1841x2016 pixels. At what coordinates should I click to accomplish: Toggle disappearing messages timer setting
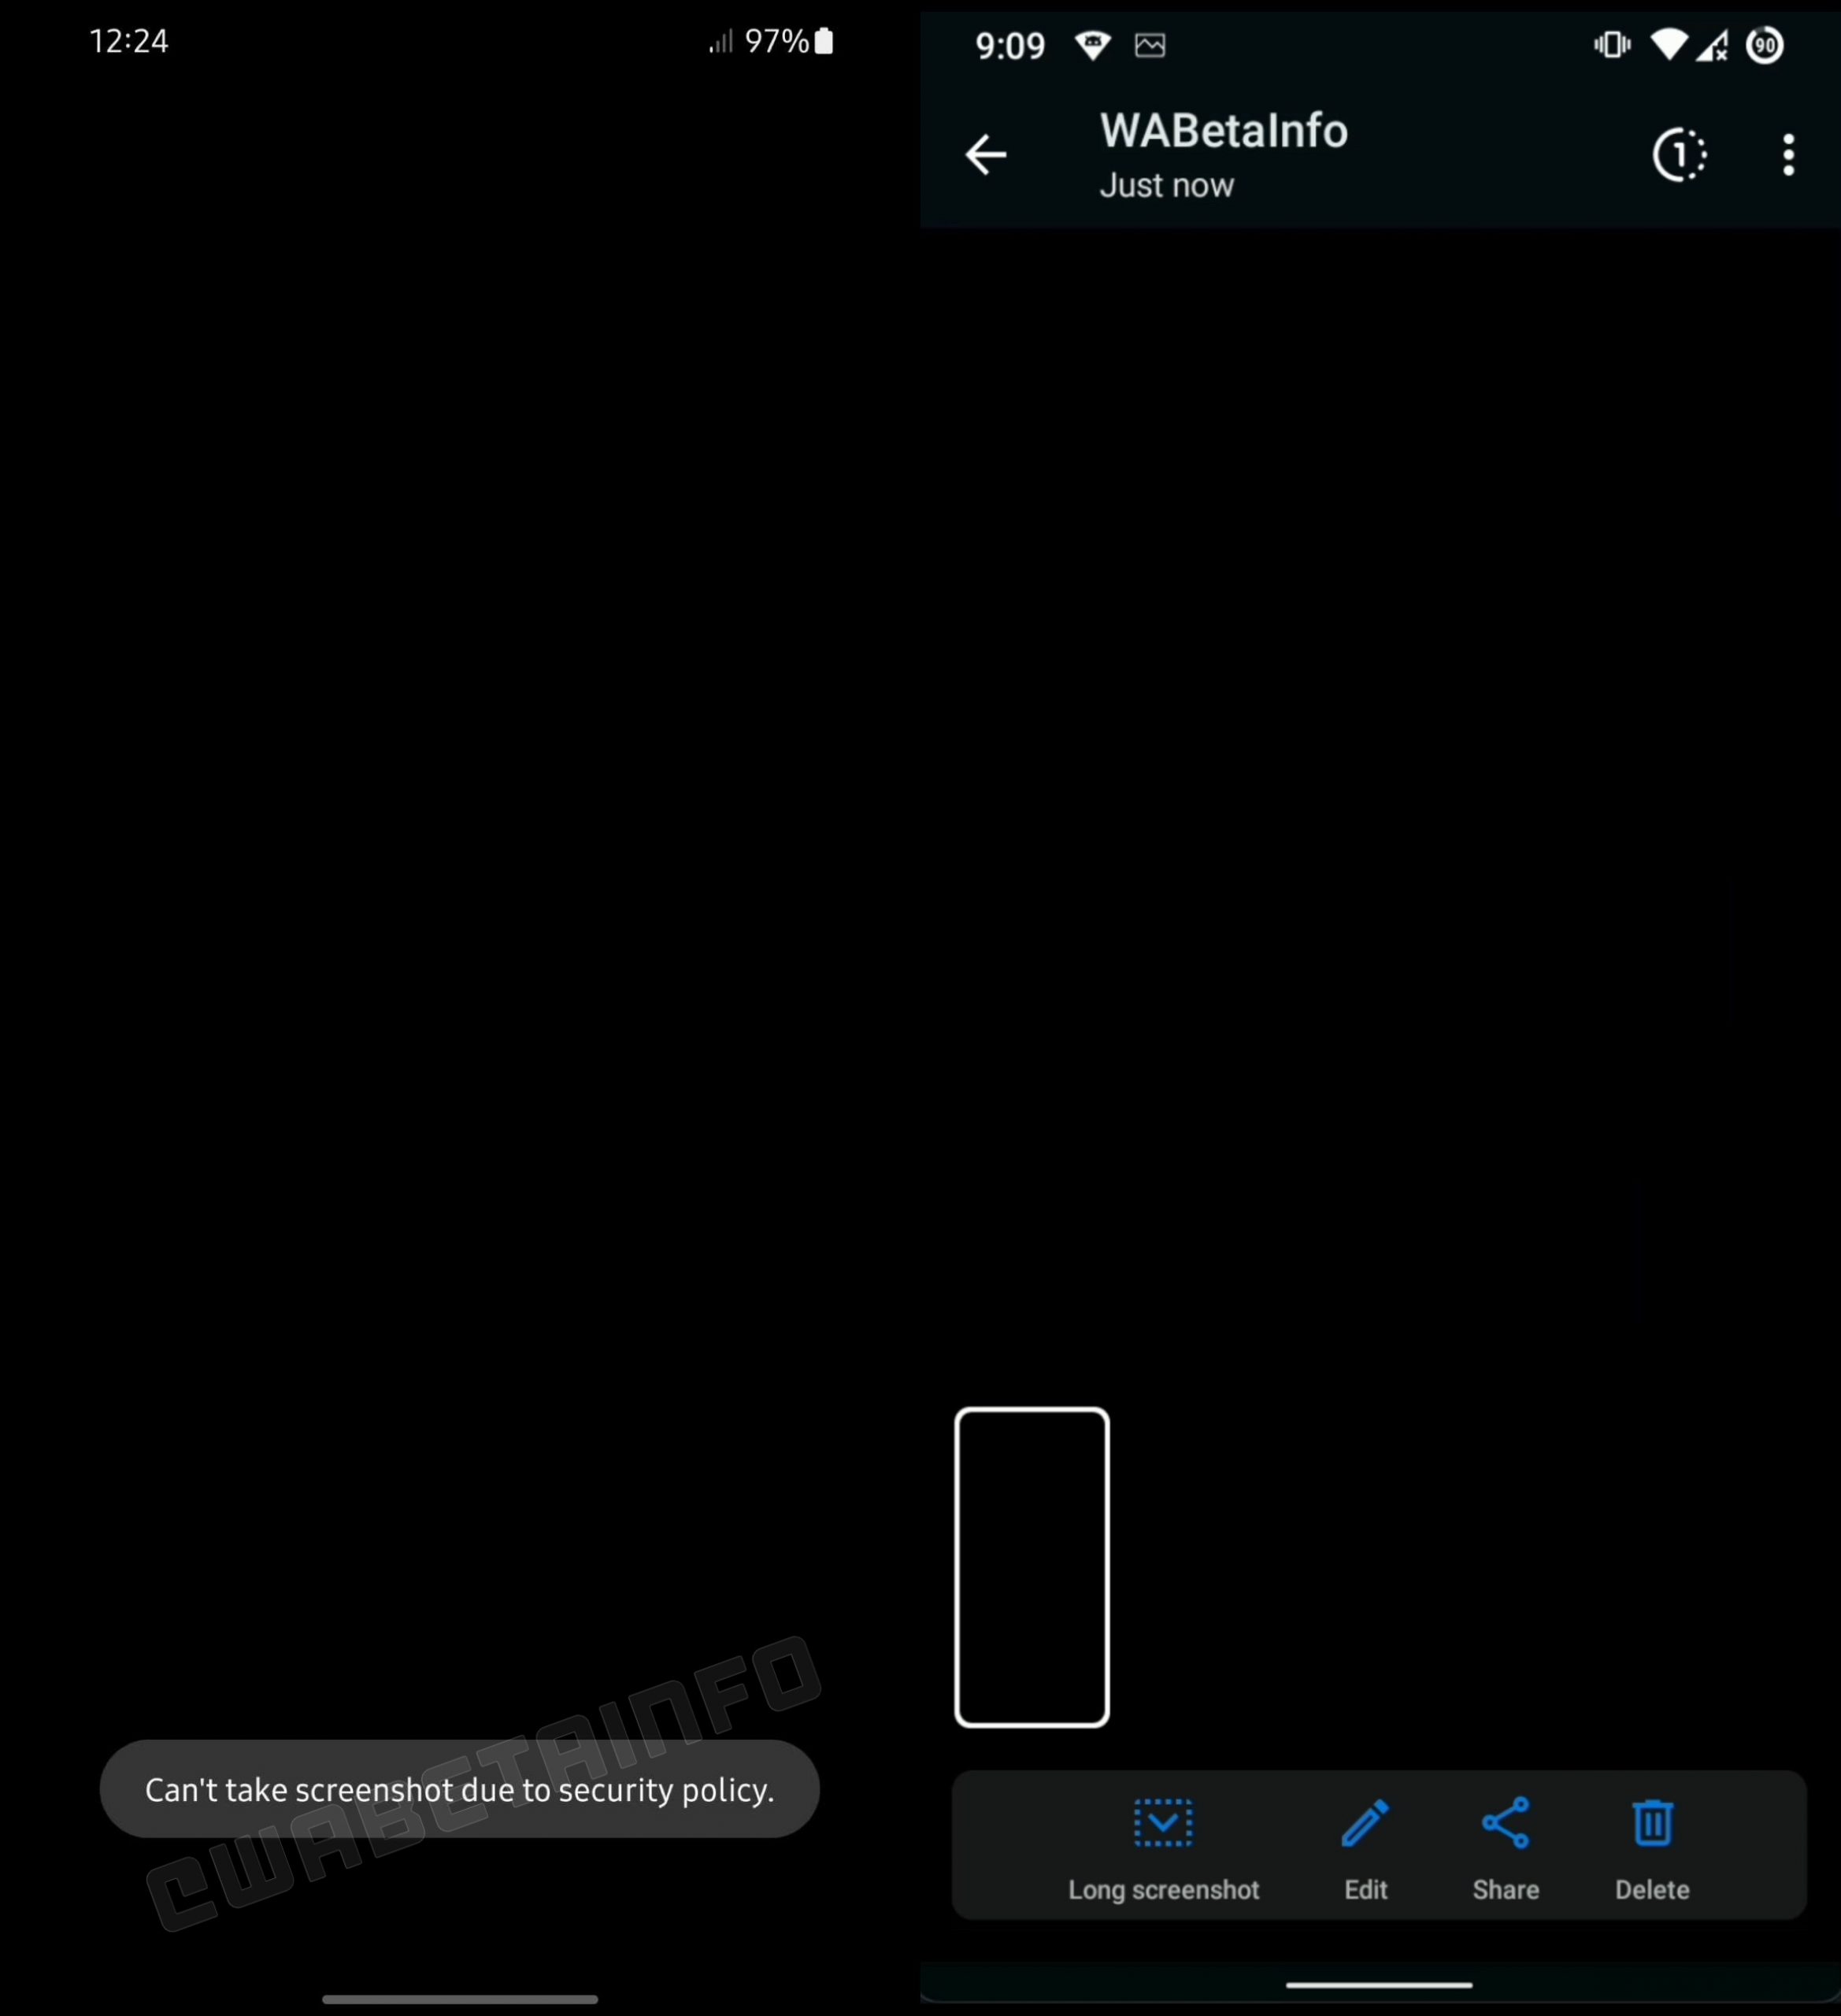(x=1680, y=154)
